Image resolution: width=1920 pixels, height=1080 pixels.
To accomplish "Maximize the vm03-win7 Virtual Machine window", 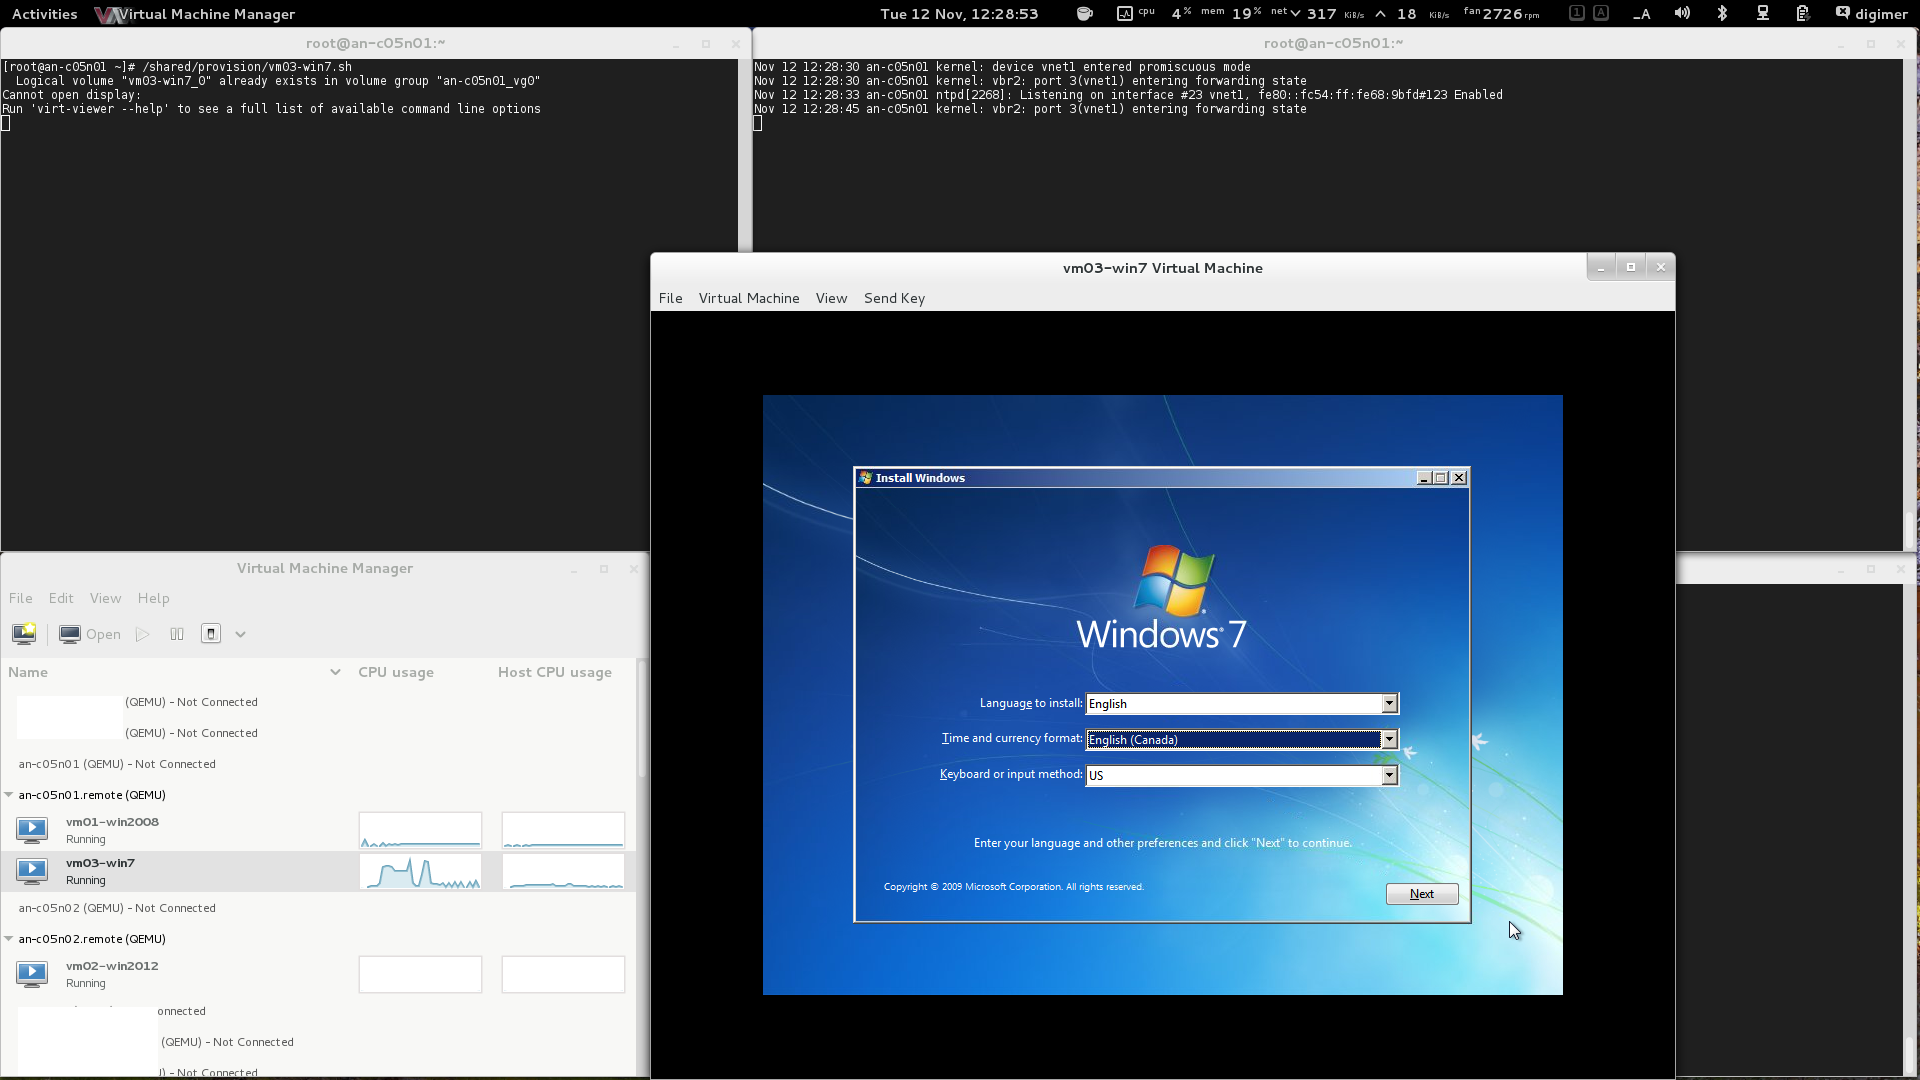I will 1631,267.
